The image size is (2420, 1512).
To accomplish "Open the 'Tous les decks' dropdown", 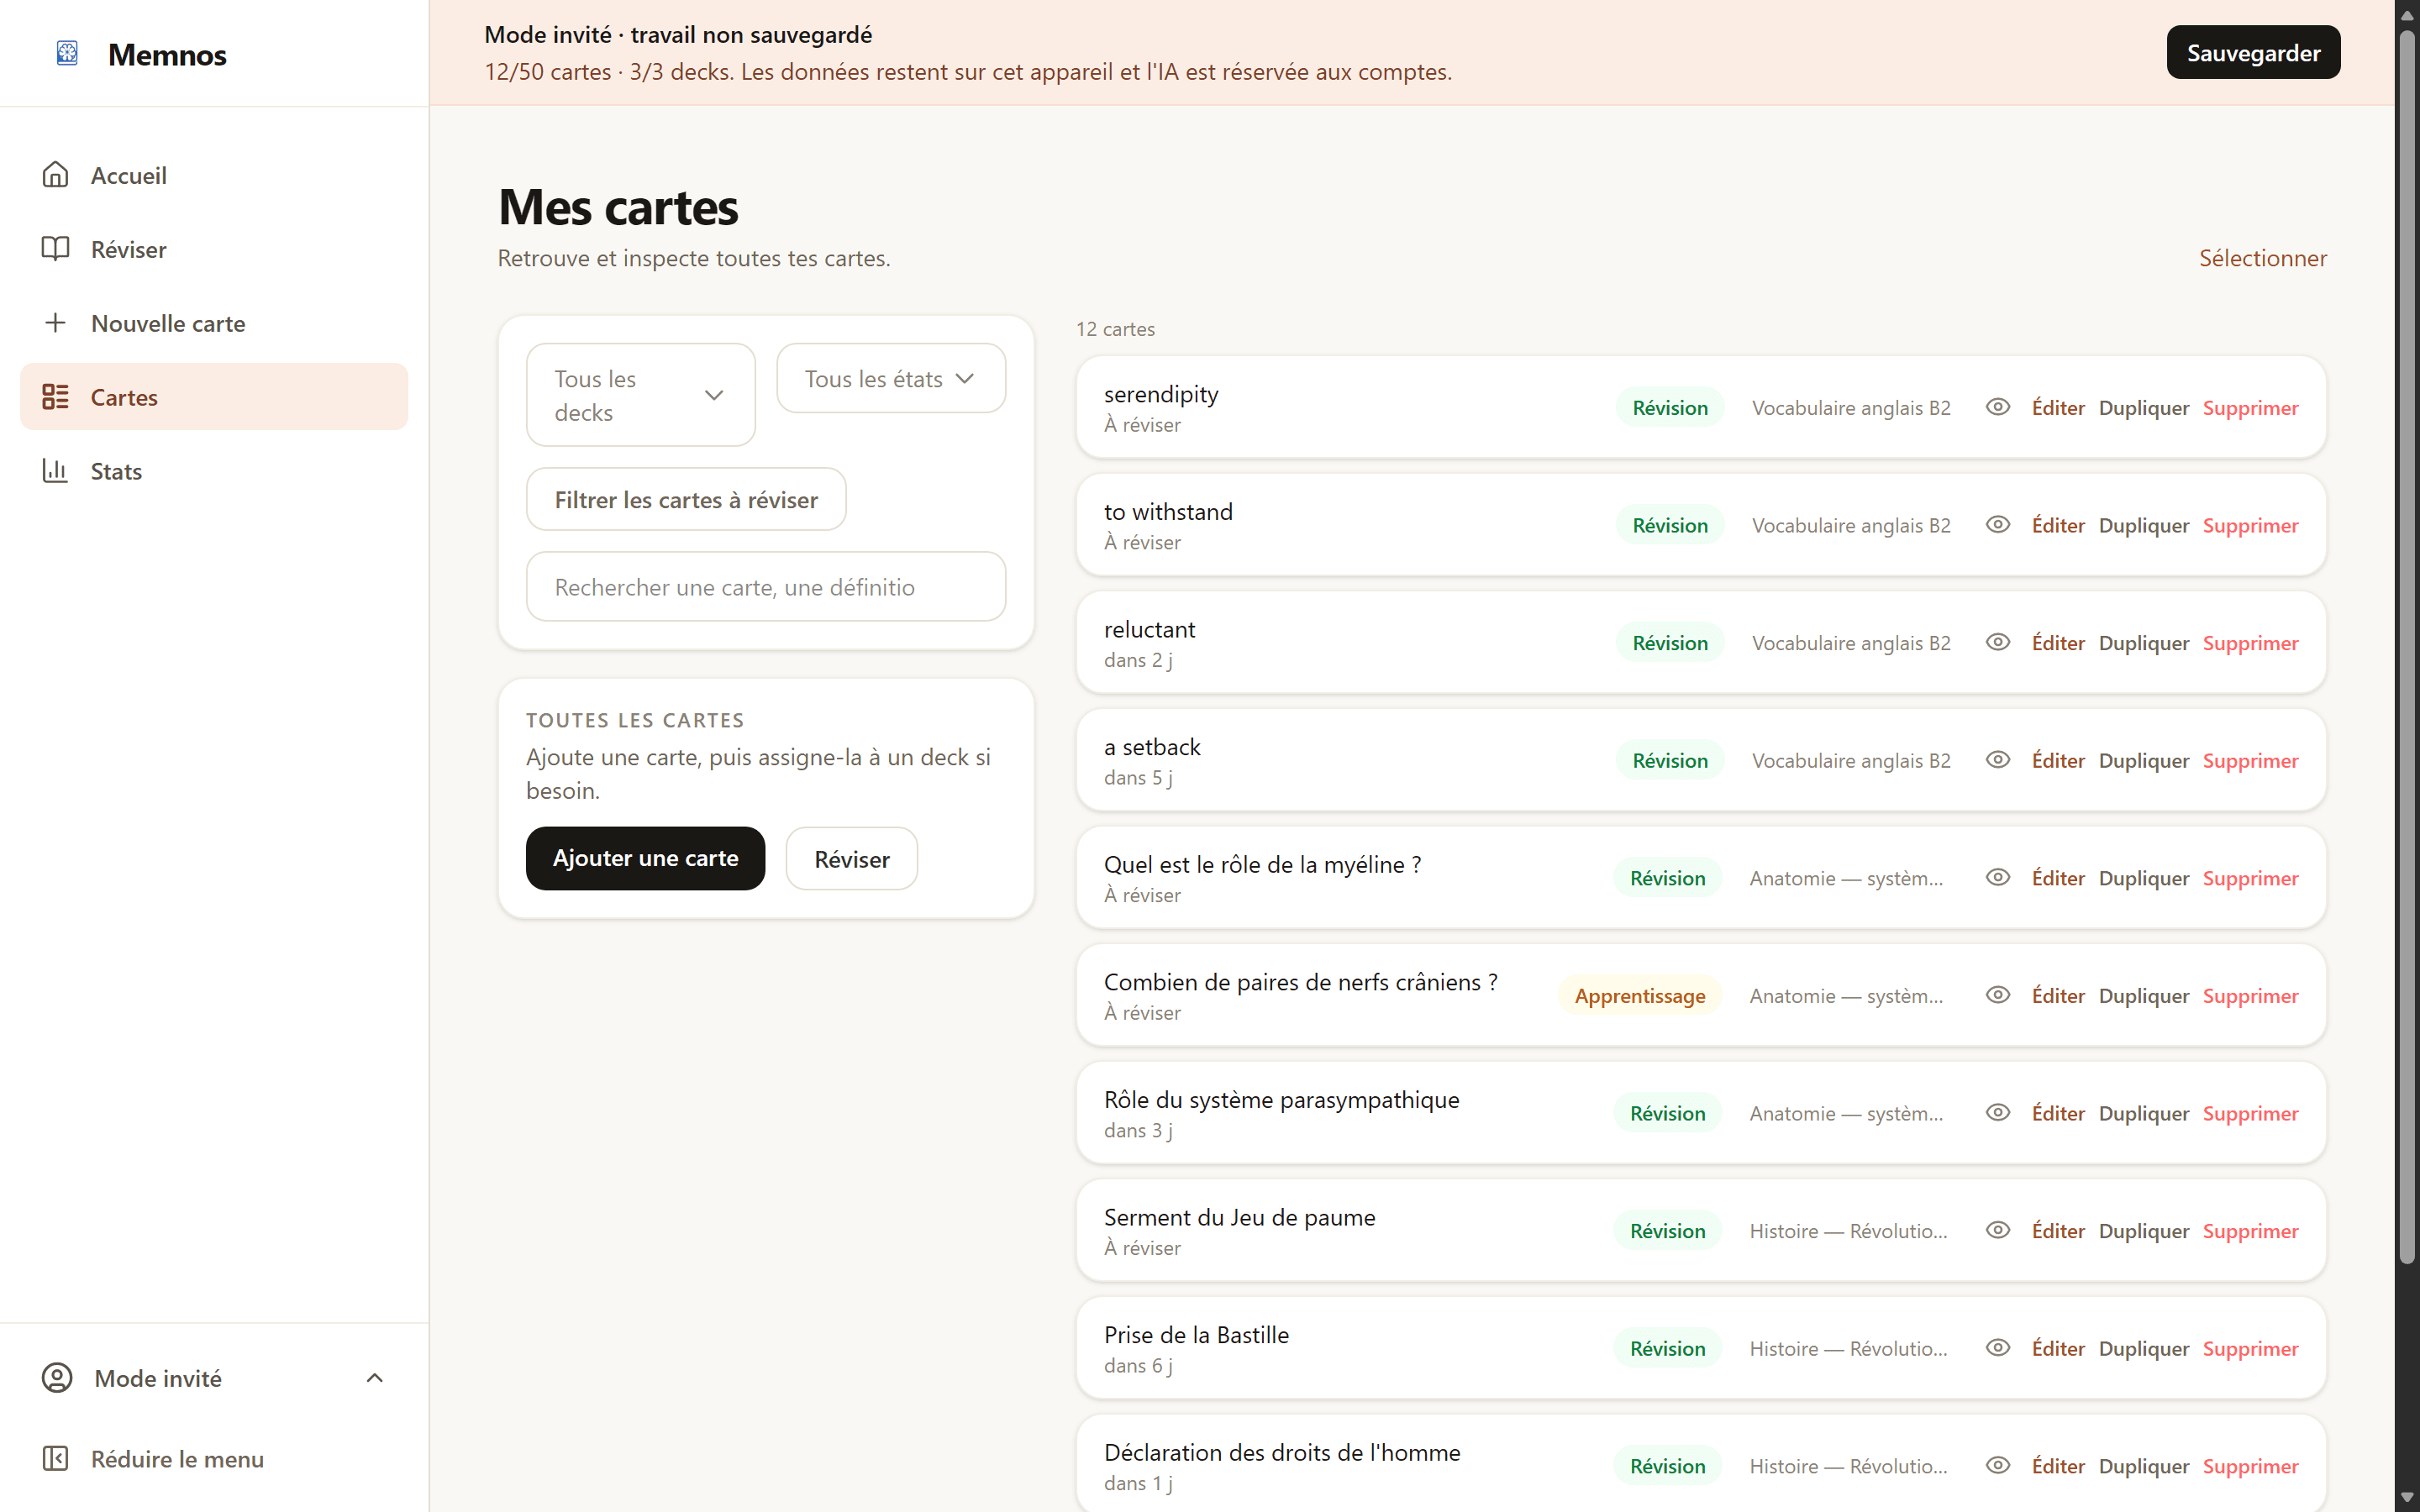I will [640, 395].
